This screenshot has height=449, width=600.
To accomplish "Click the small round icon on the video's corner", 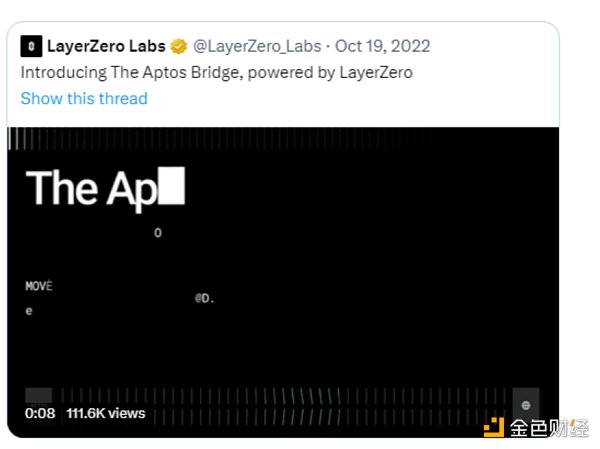I will click(526, 404).
